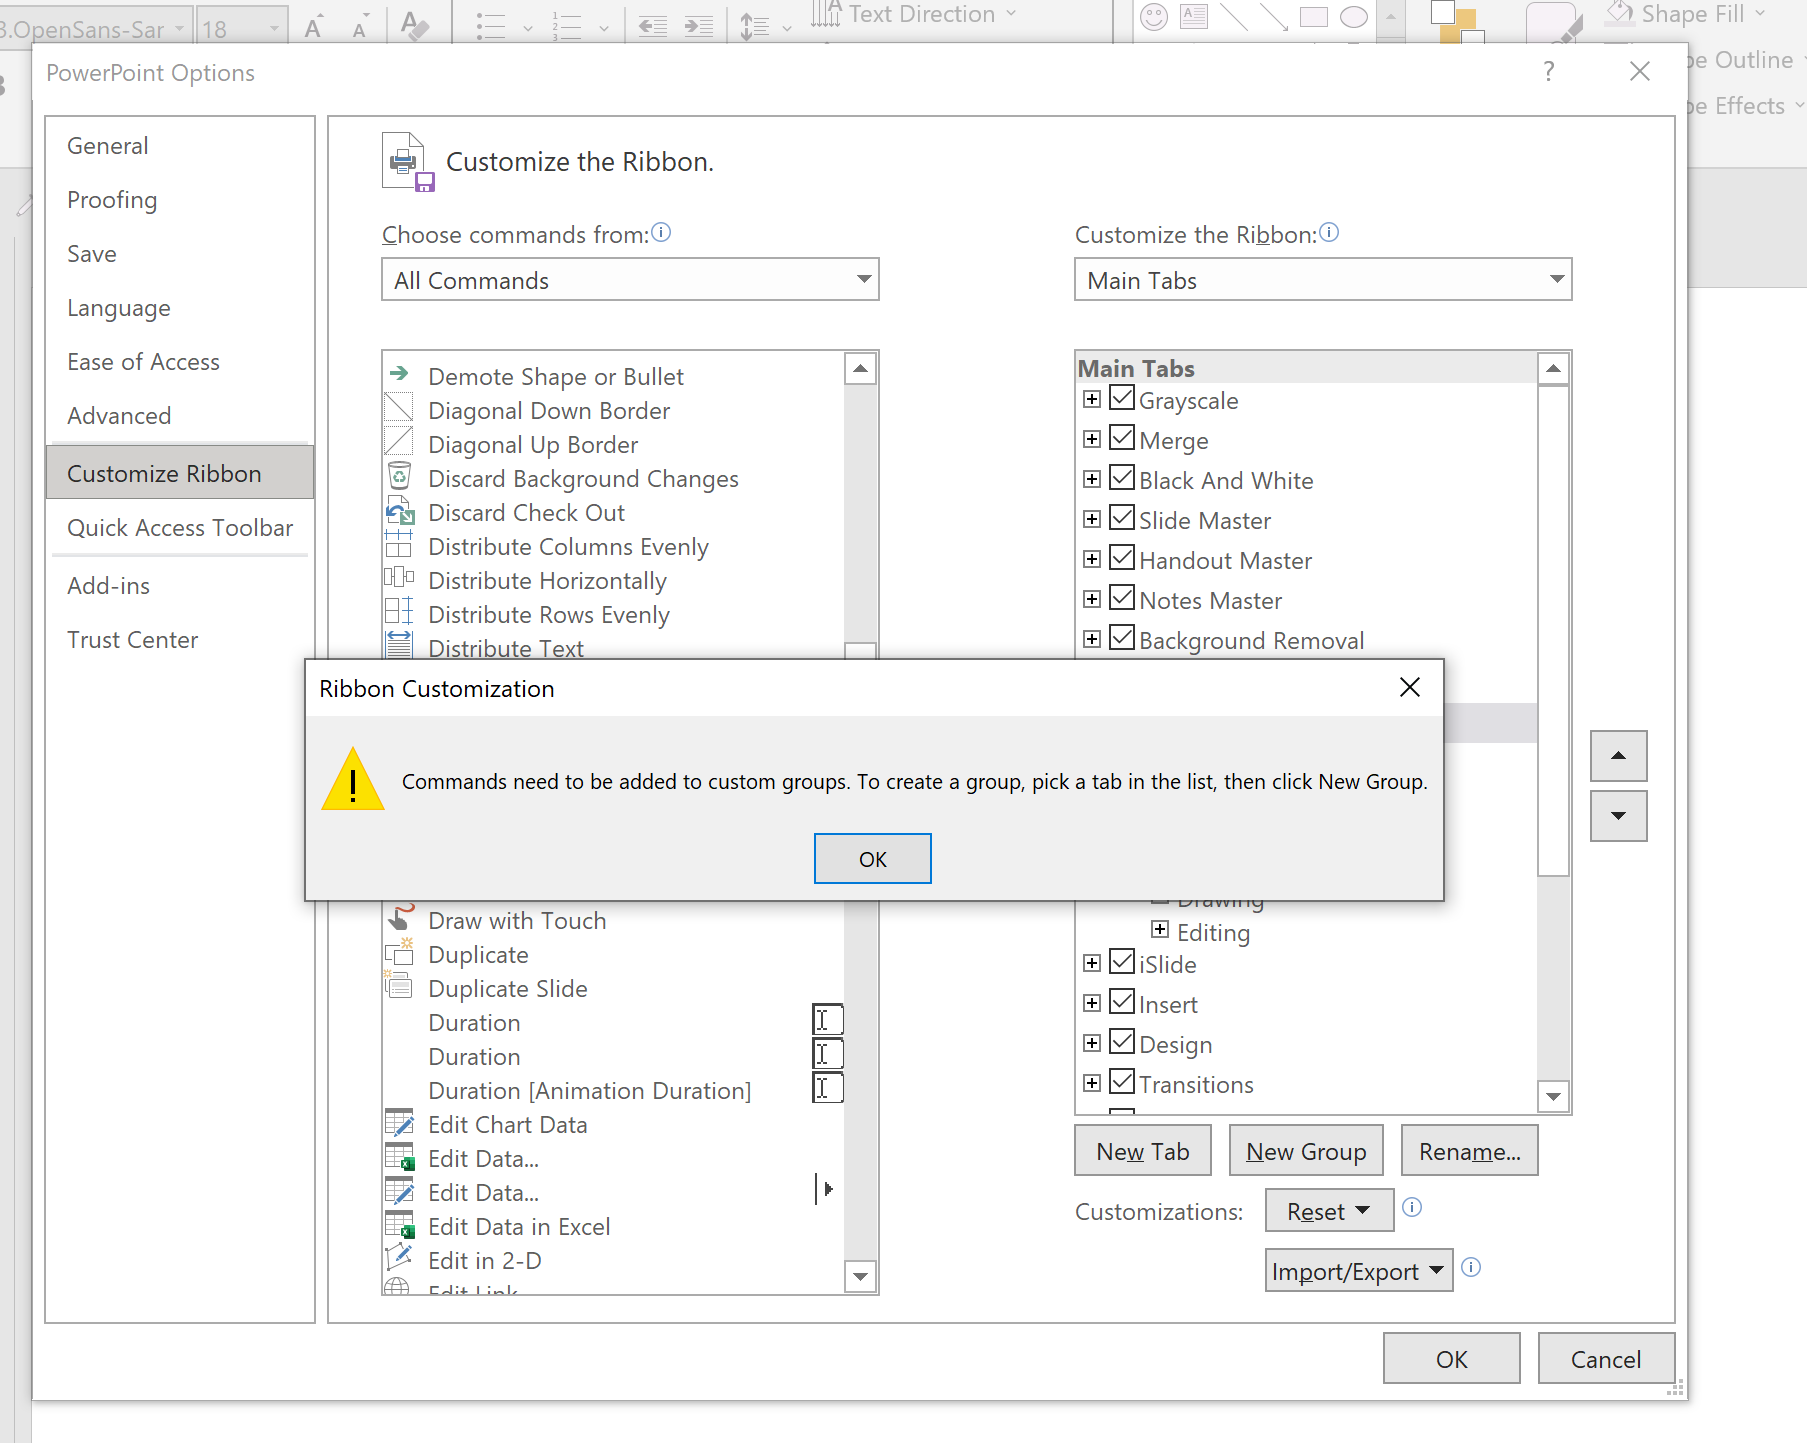
Task: Click the smiley face shape in PowerPoint ribbon
Action: point(1154,17)
